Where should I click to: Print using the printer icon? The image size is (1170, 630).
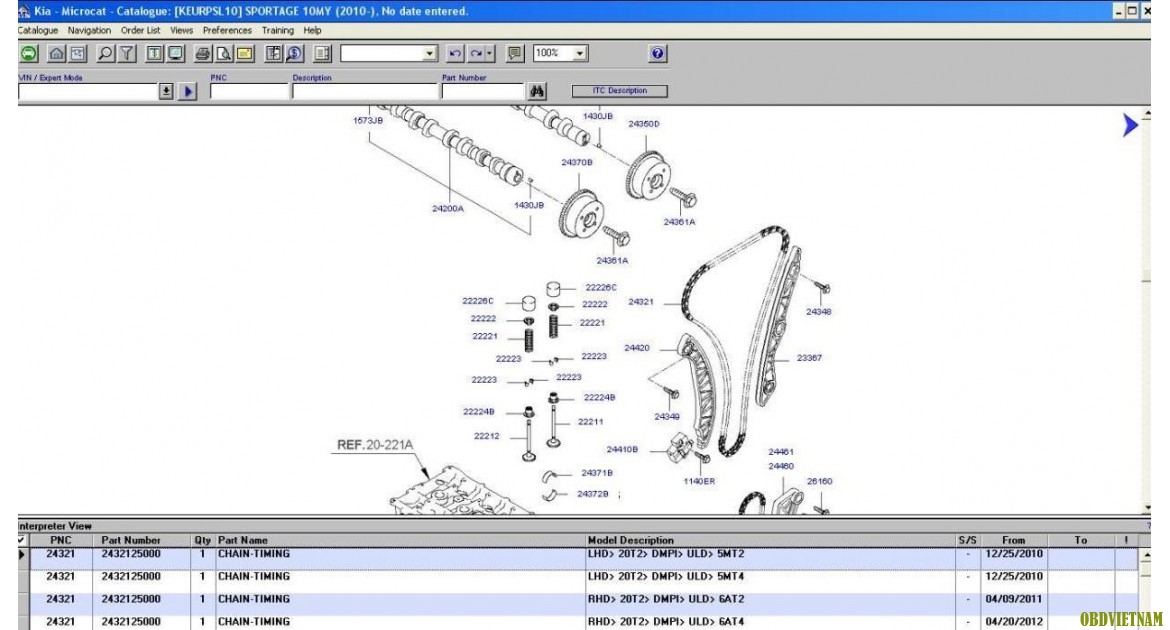(202, 54)
